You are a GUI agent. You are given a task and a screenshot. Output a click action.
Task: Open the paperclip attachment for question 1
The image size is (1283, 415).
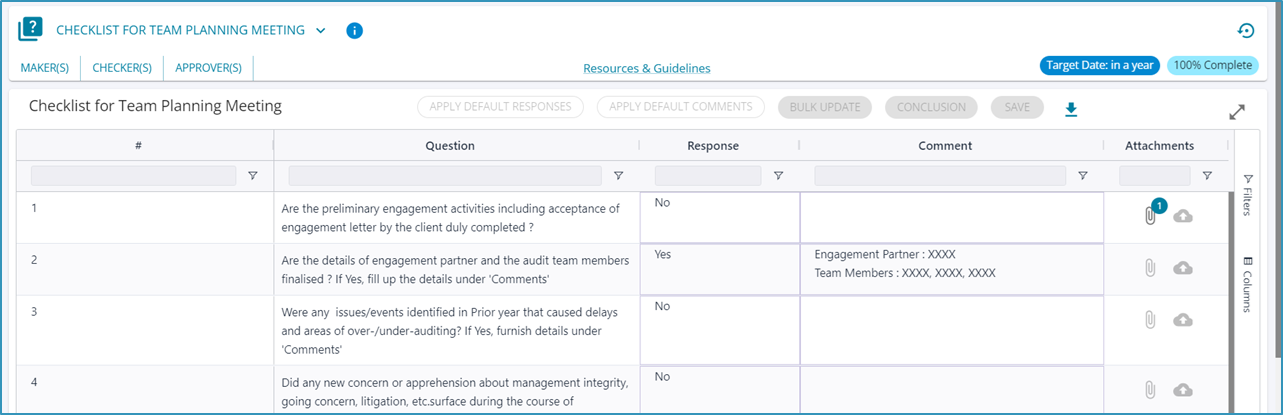click(1150, 215)
